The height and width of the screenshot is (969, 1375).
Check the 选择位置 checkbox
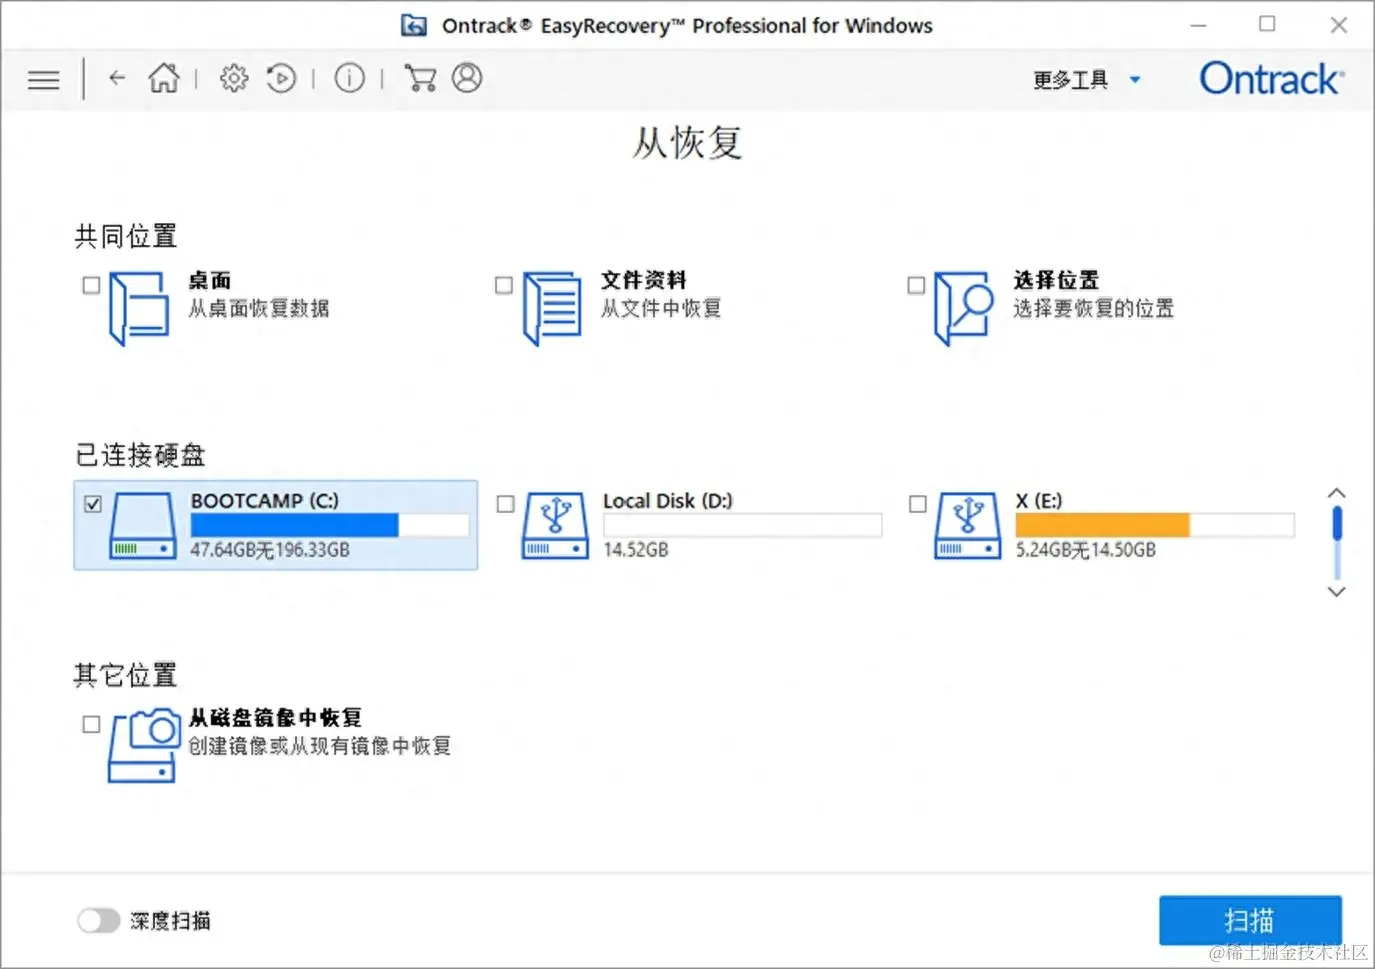[916, 285]
